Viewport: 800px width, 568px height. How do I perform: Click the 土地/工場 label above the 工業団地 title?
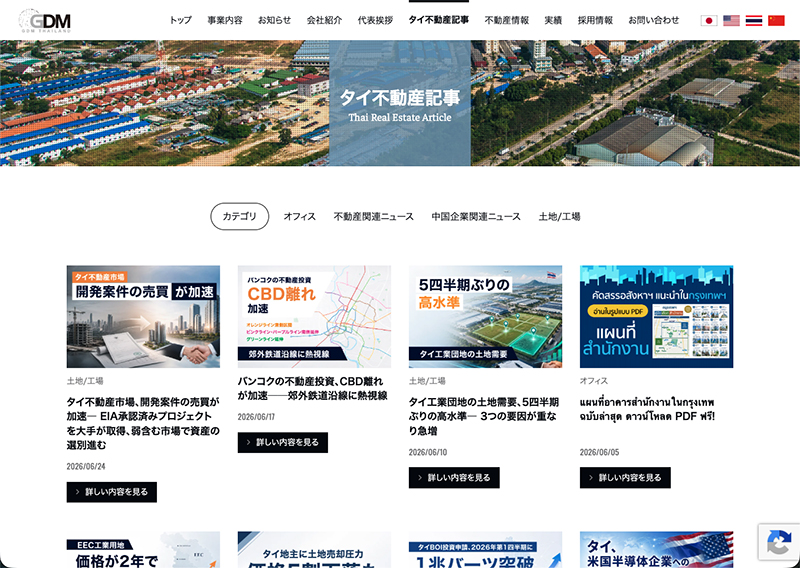click(x=427, y=381)
